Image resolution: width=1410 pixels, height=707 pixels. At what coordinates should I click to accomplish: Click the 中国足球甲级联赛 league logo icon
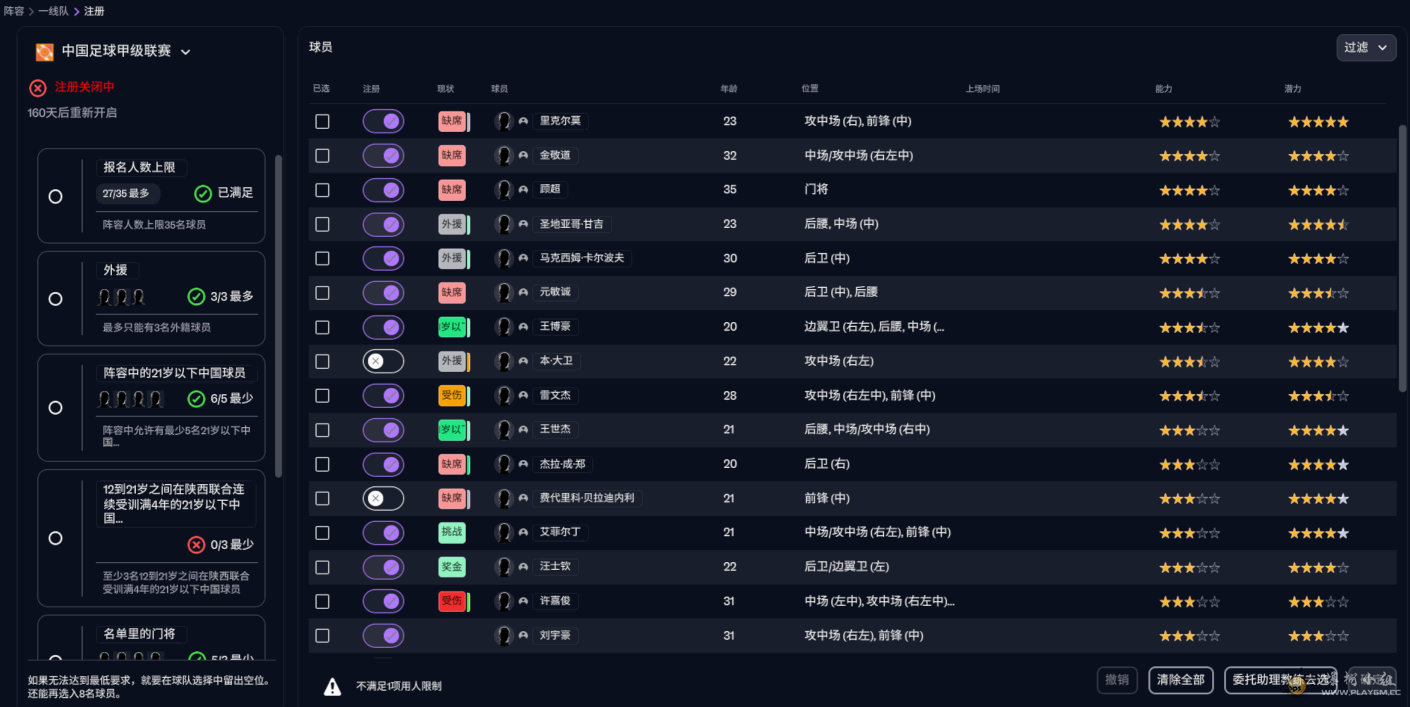pyautogui.click(x=44, y=52)
